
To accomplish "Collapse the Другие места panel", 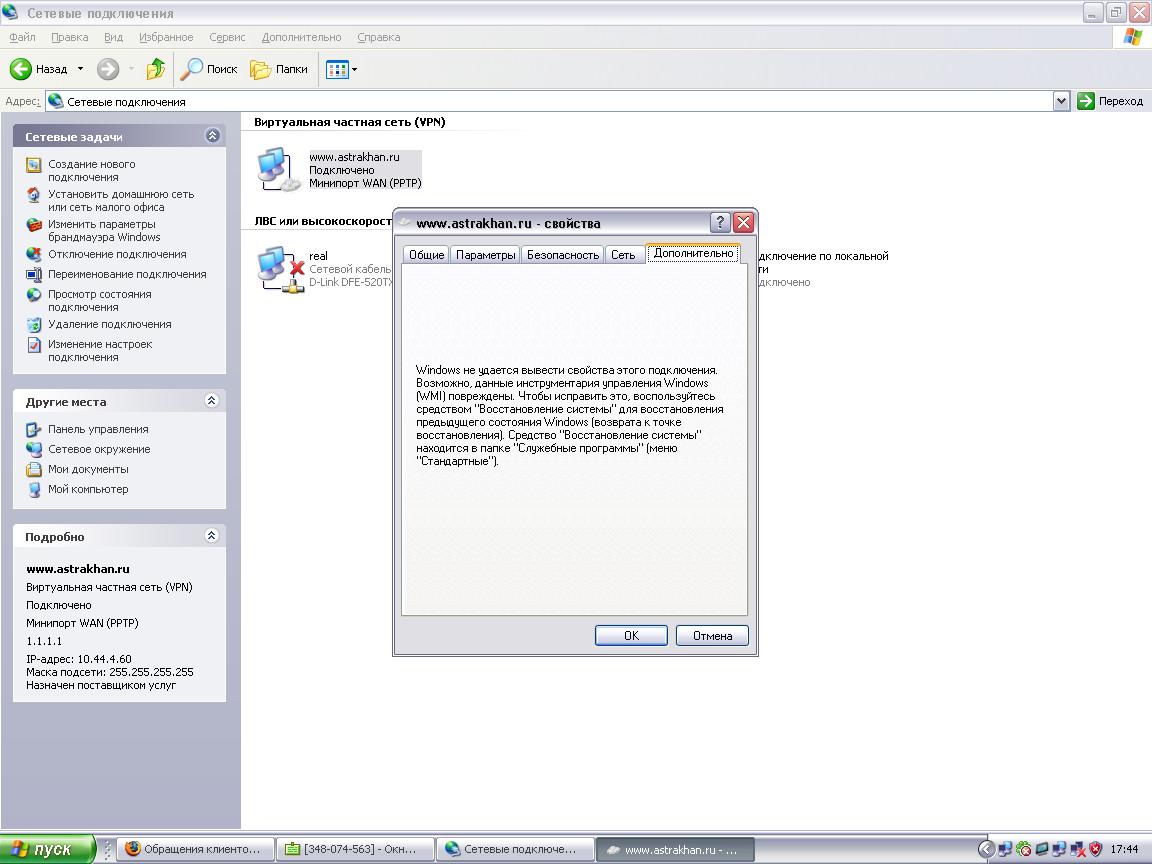I will pyautogui.click(x=212, y=401).
